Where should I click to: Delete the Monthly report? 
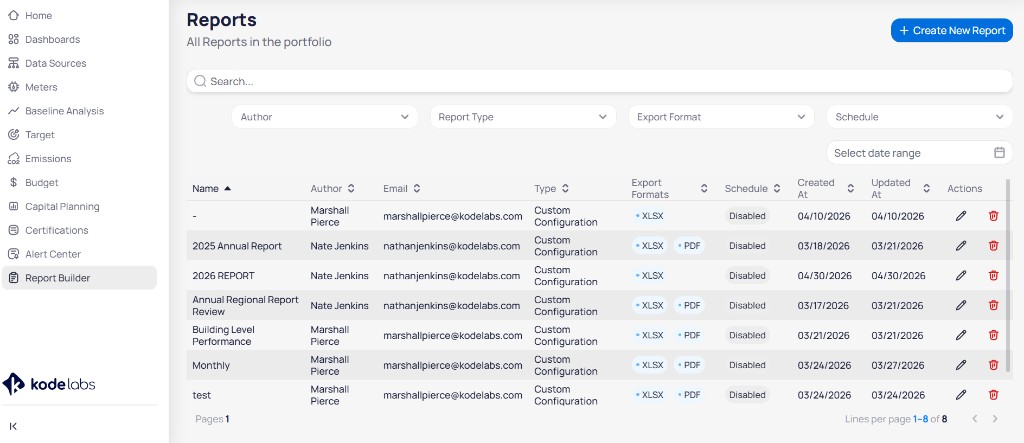[993, 365]
